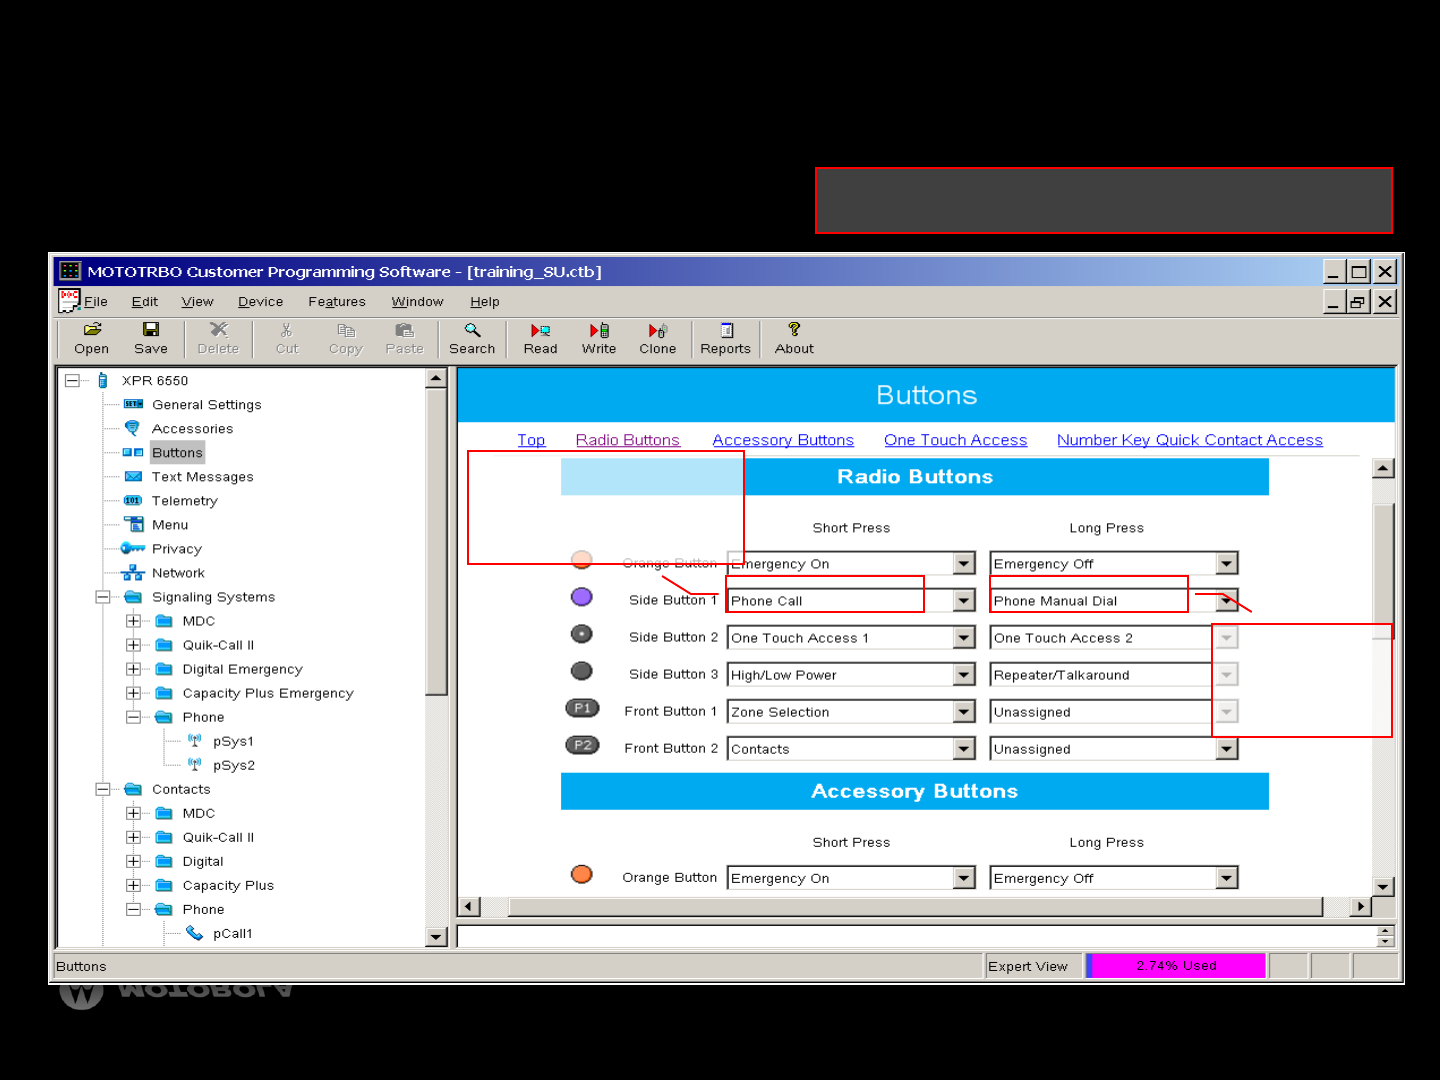Screen dimensions: 1440x1080
Task: Select pSys1 phone system item
Action: tap(233, 741)
